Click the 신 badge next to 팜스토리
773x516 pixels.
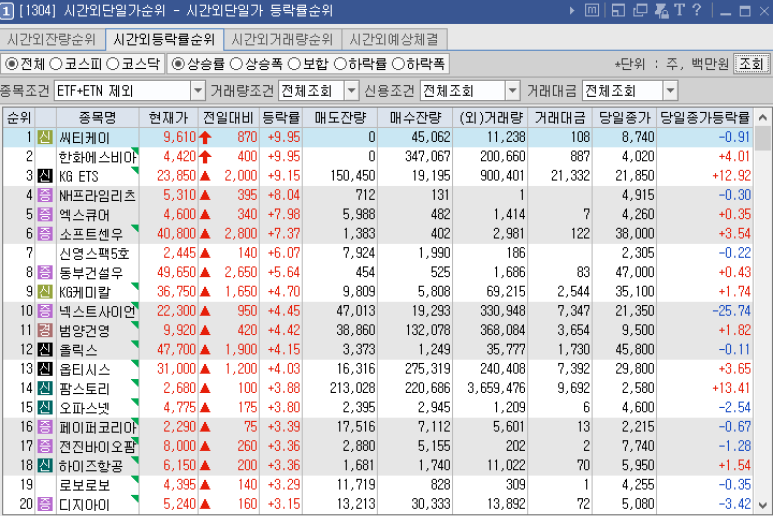tap(45, 388)
